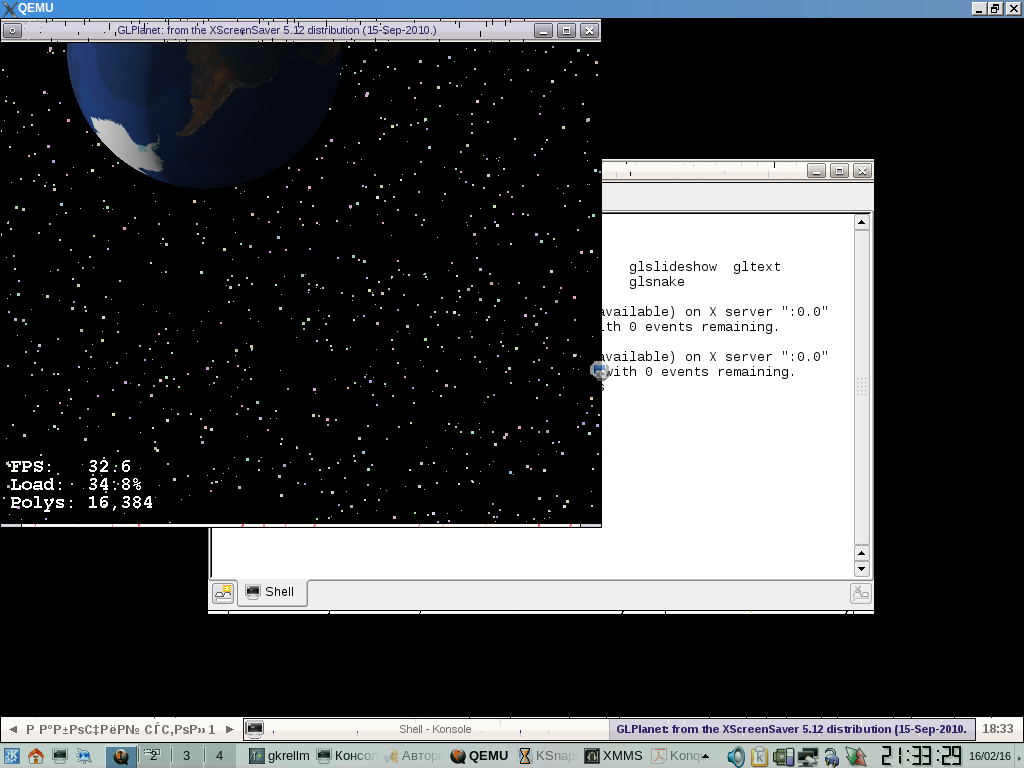The width and height of the screenshot is (1024, 768).
Task: Switch to virtual desktop 2
Action: point(153,756)
